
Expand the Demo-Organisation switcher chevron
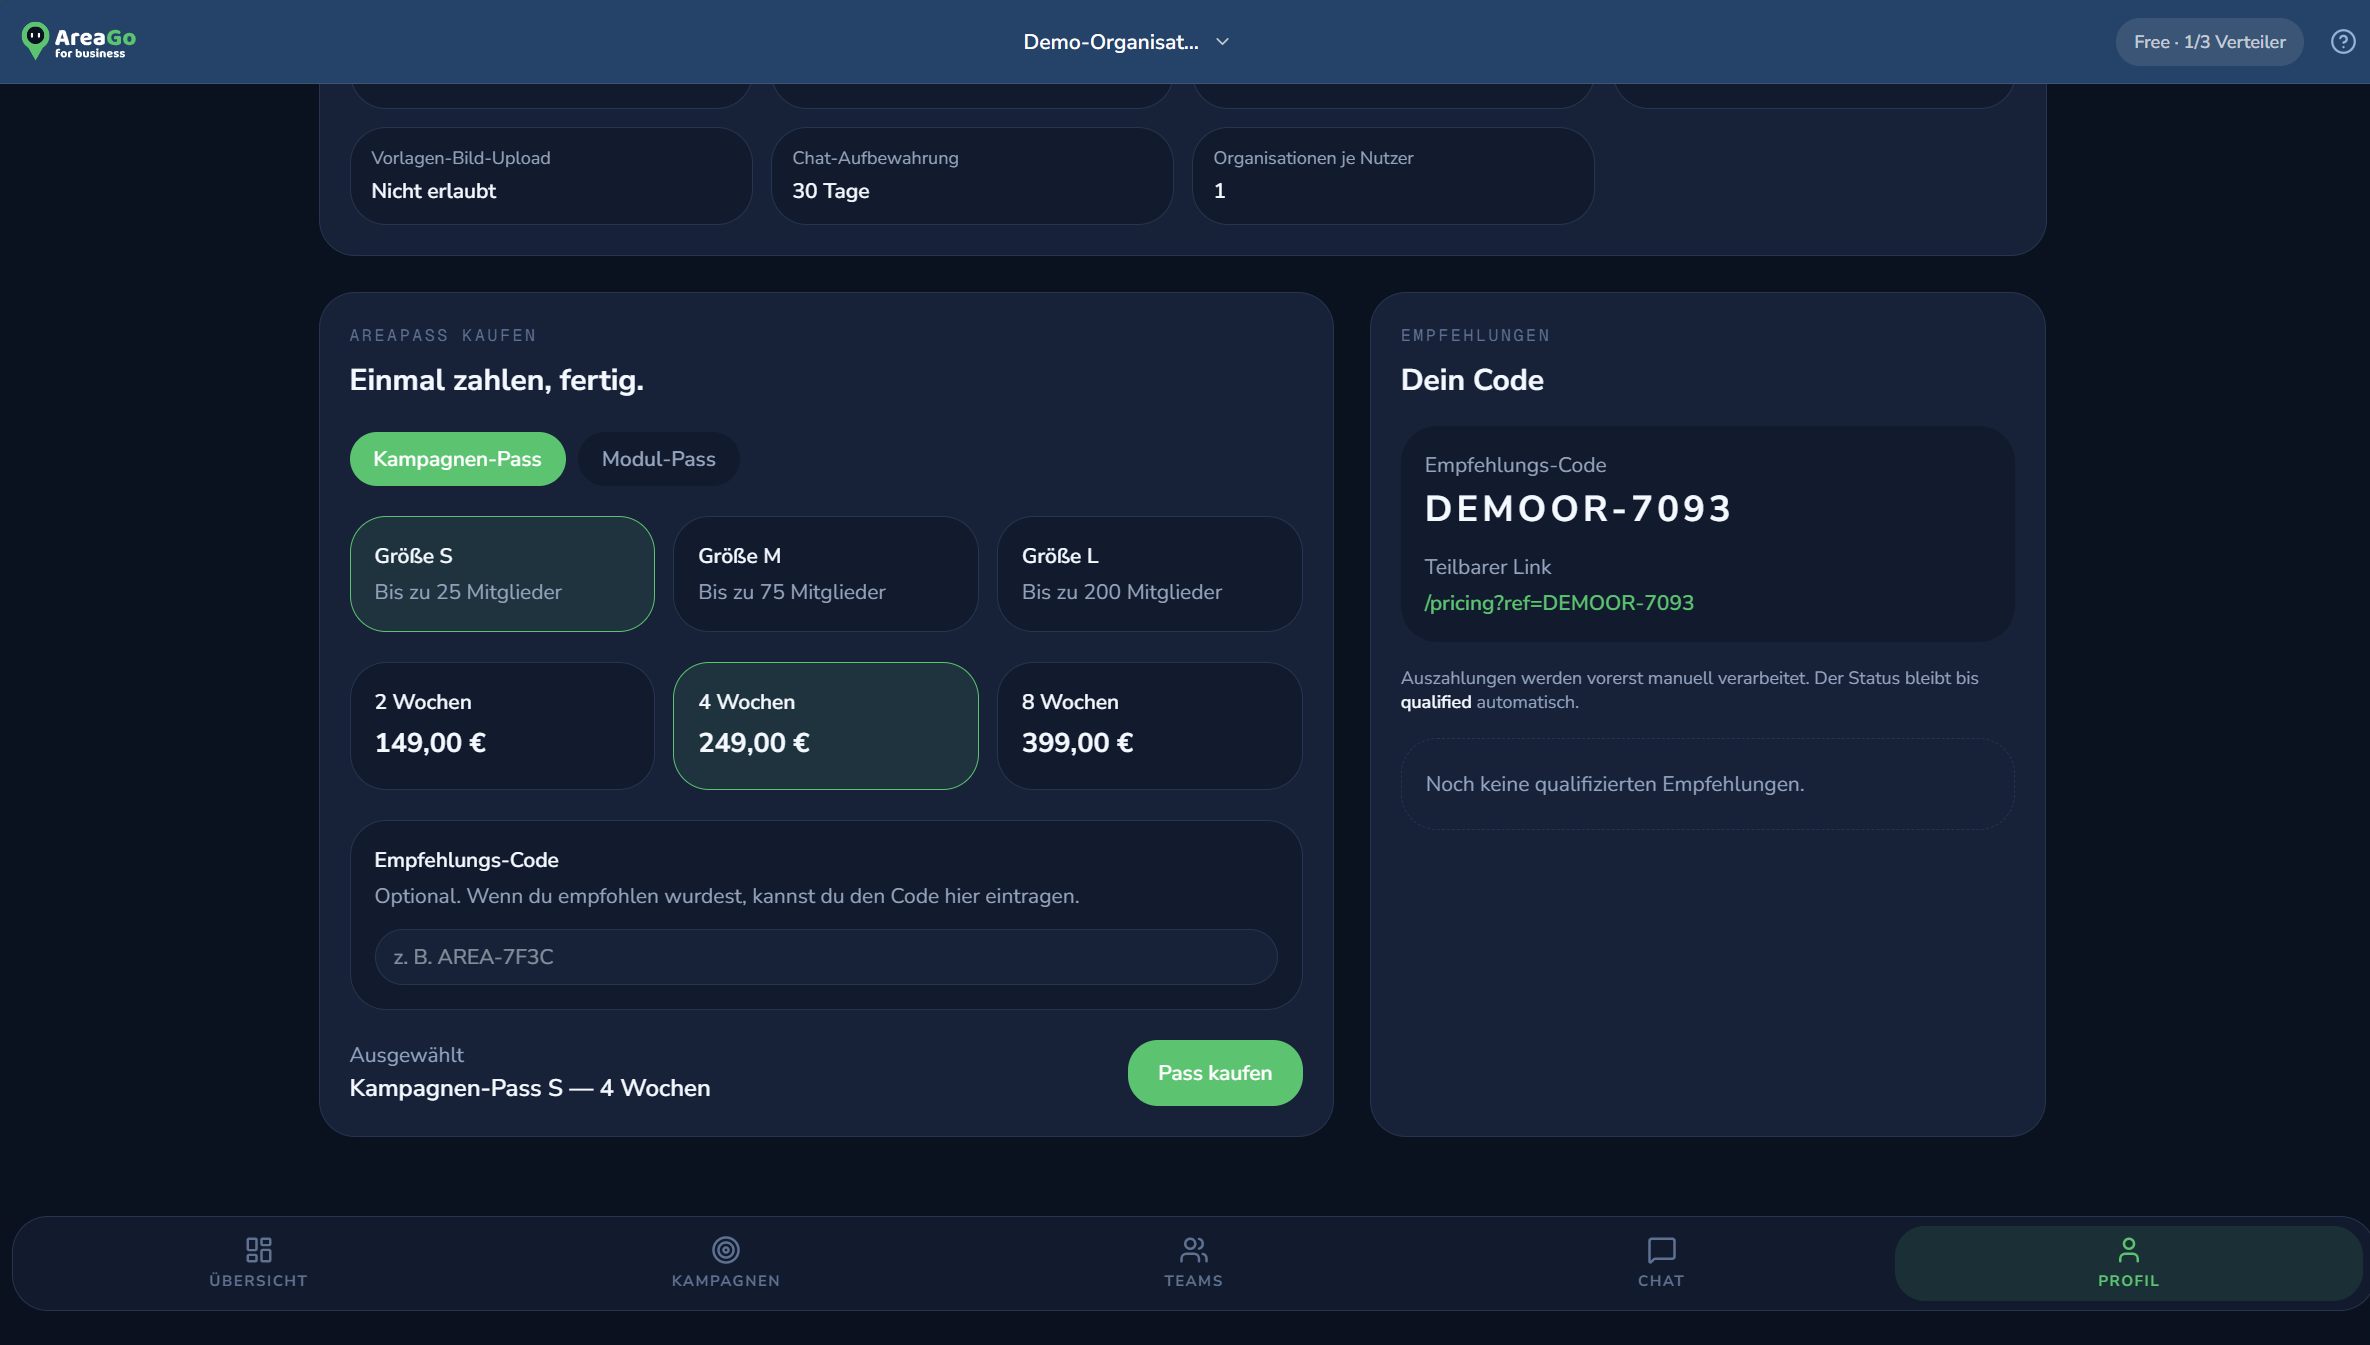[x=1222, y=42]
